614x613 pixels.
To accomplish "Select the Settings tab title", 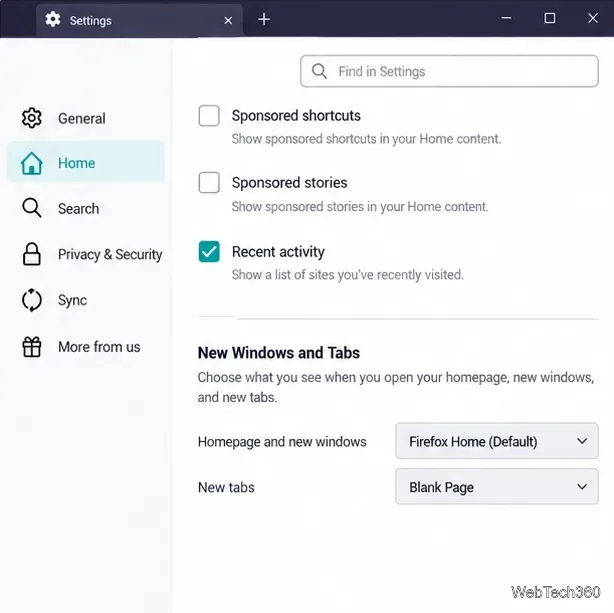I will pyautogui.click(x=90, y=20).
